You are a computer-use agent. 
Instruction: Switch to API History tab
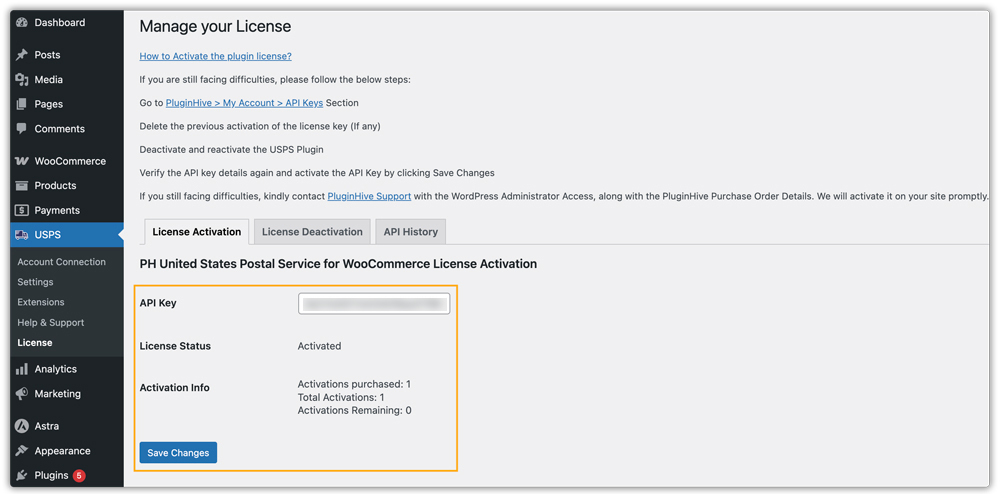(x=411, y=232)
